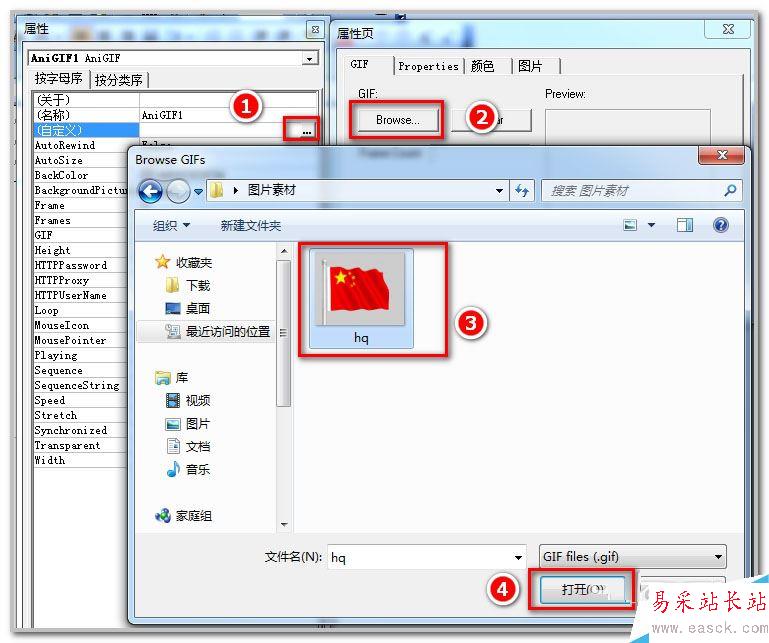Click the forward arrow in Browse GIFs
769x643 pixels.
[x=179, y=191]
